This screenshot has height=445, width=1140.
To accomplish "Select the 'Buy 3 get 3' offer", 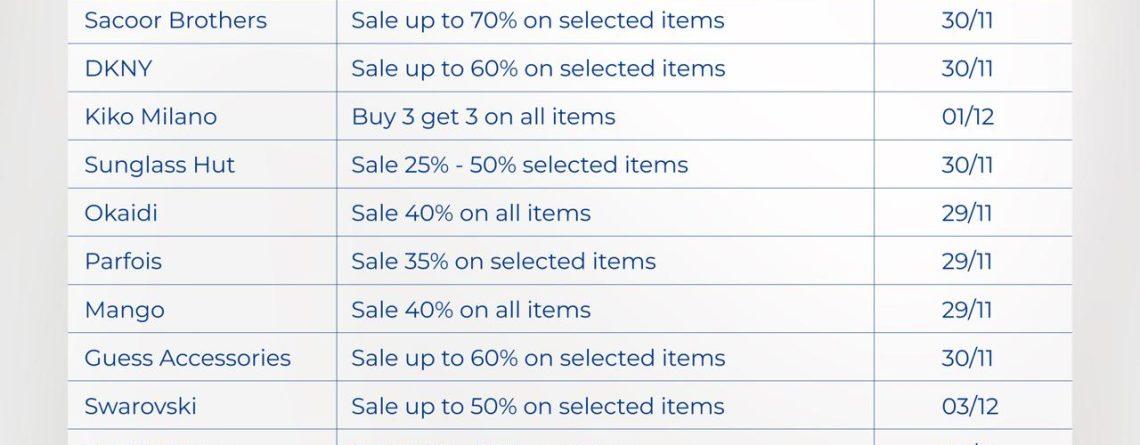I will click(483, 116).
